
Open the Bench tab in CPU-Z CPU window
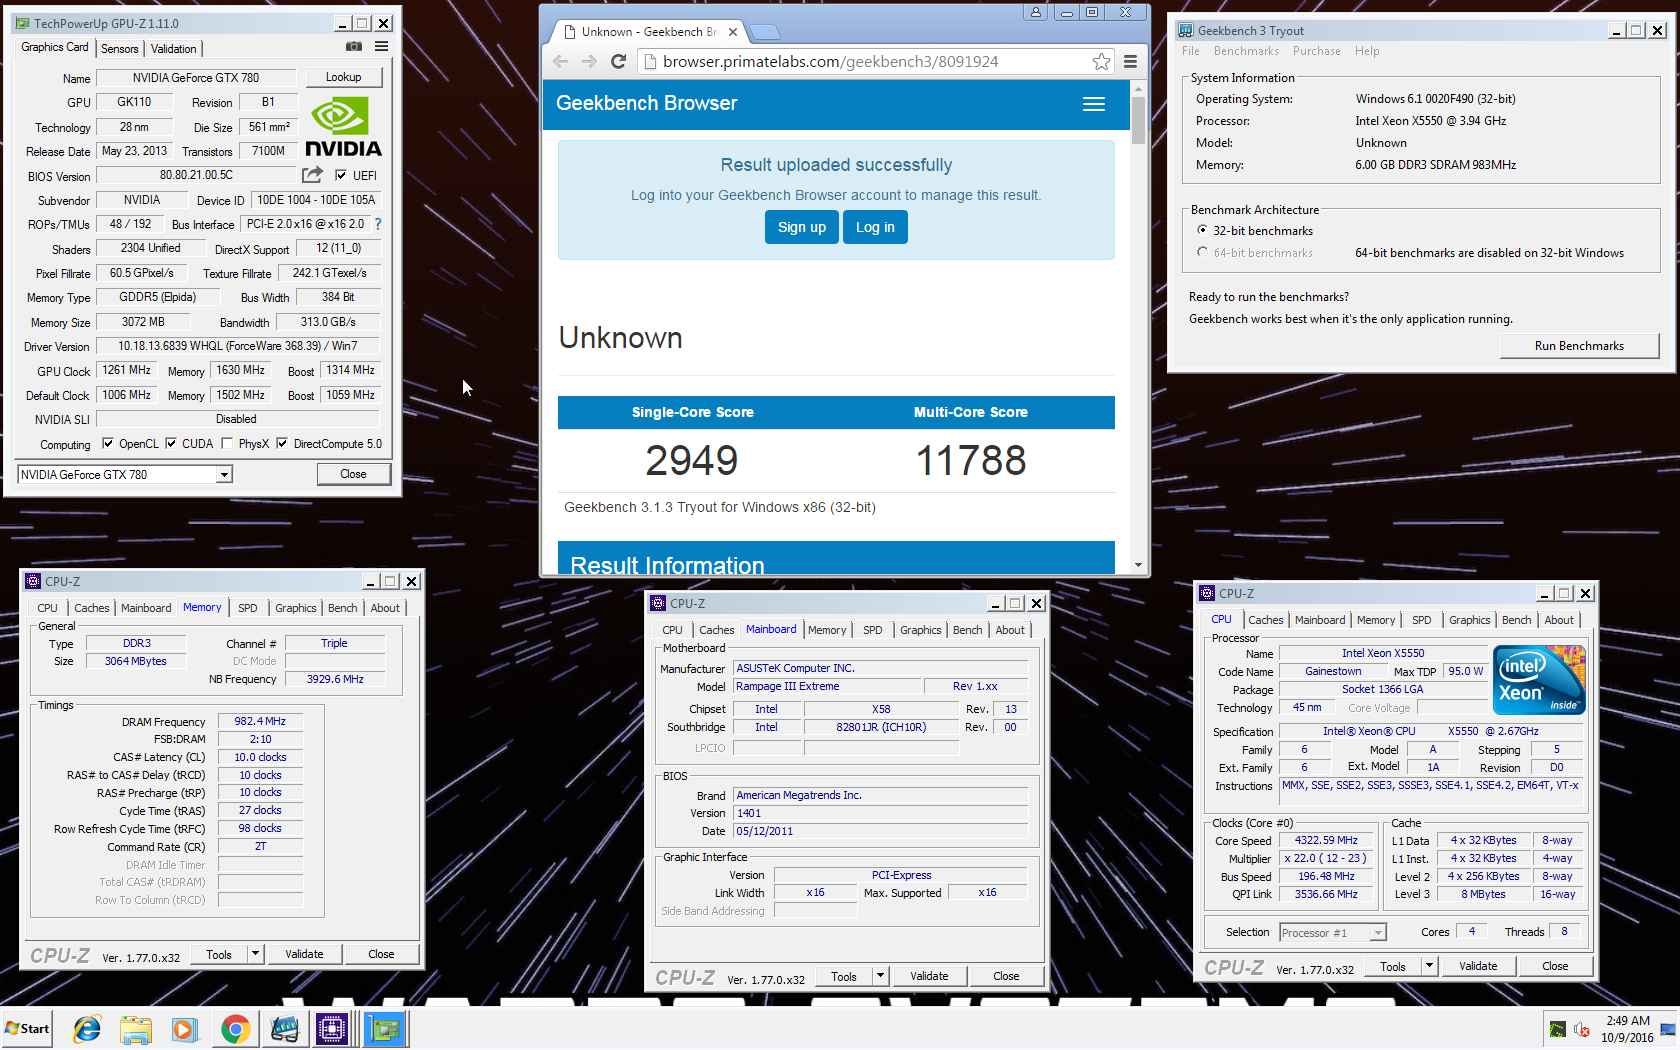[1517, 620]
